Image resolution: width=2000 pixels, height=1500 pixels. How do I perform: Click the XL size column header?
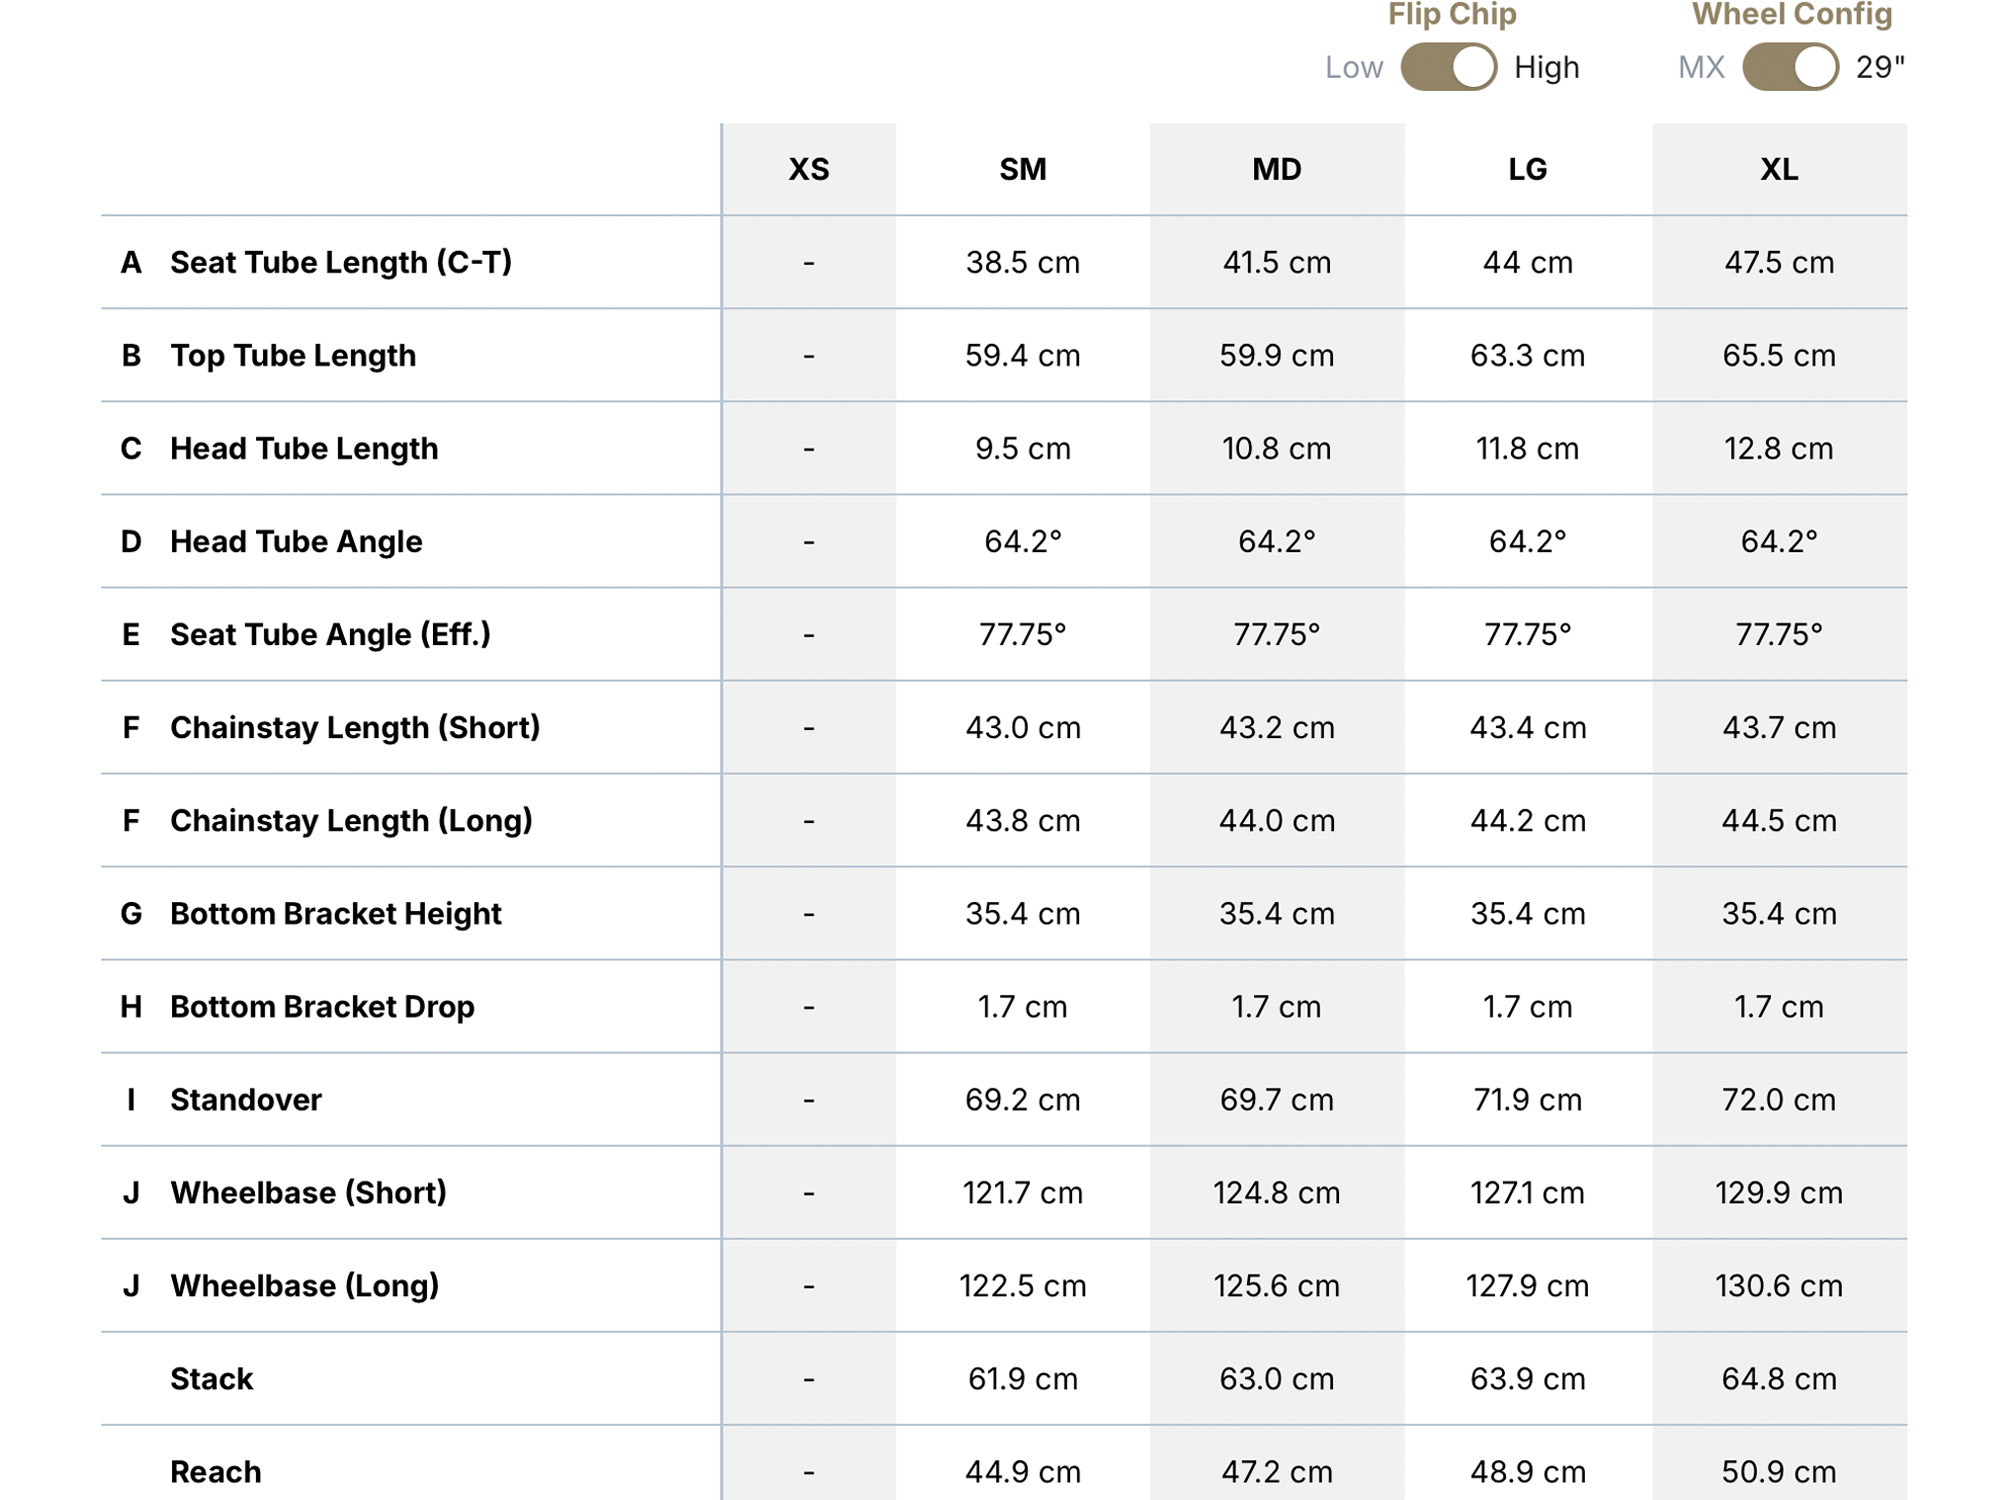coord(1779,169)
